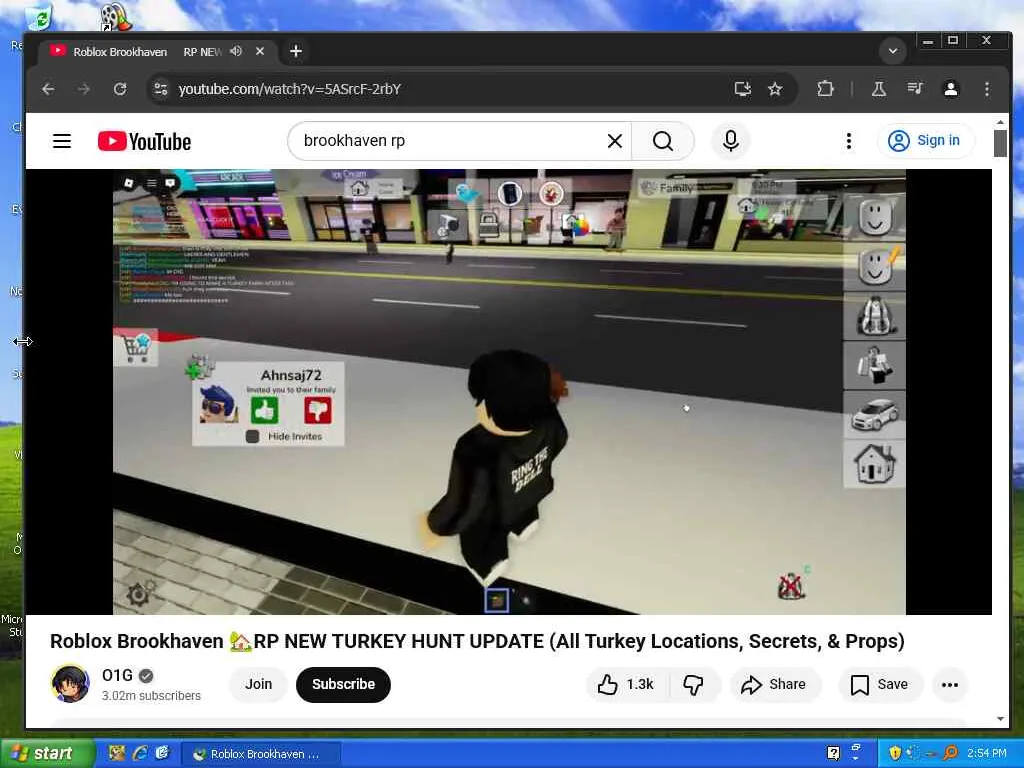Open the media control icon in the Chrome toolbar
Viewport: 1024px width, 768px height.
coord(915,89)
